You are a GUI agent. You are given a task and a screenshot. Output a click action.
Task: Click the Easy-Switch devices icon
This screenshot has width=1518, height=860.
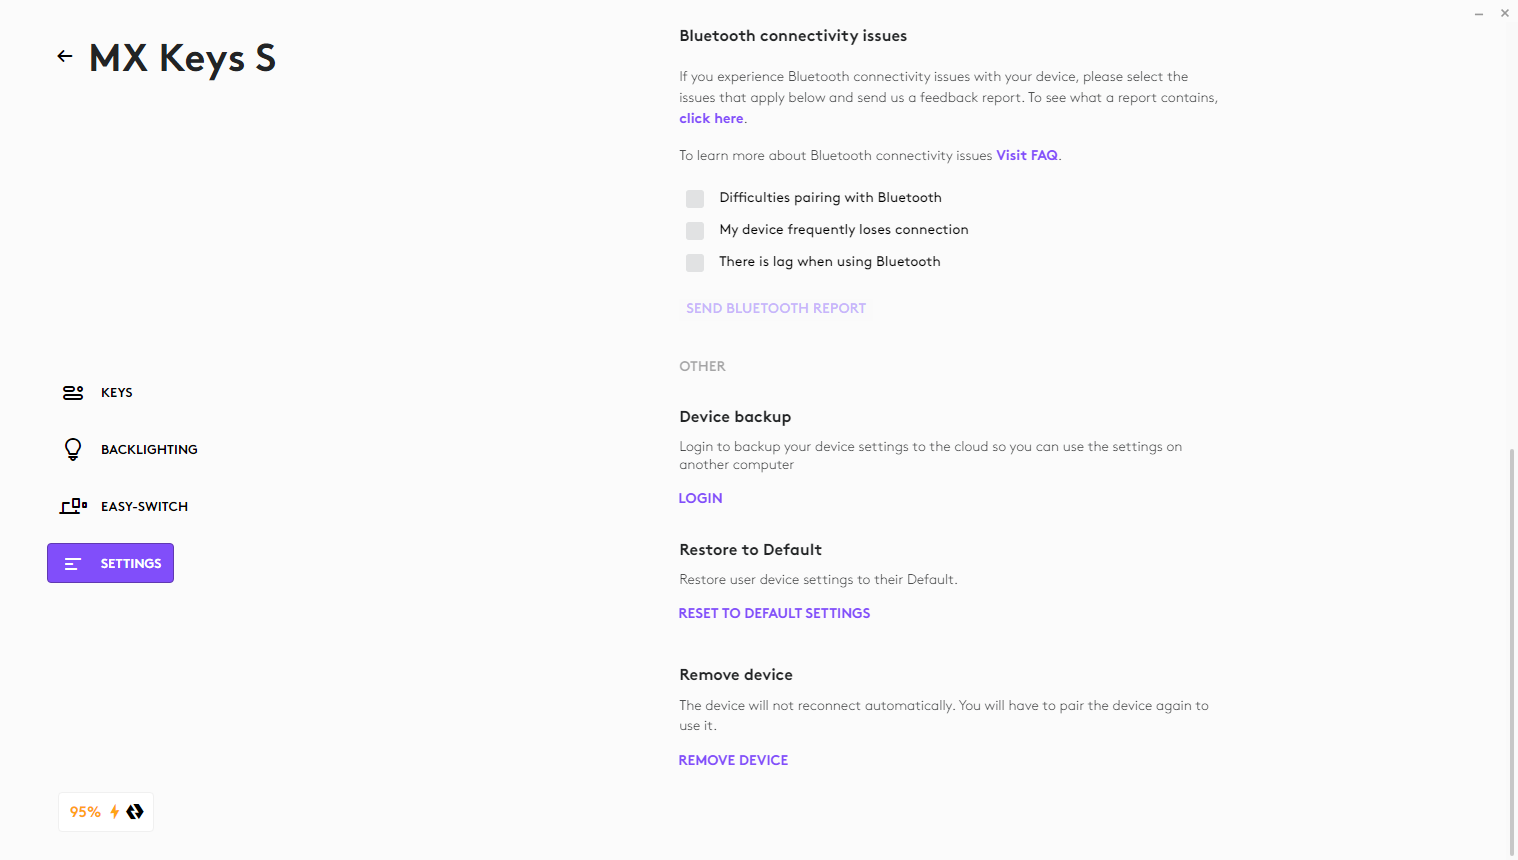point(73,506)
